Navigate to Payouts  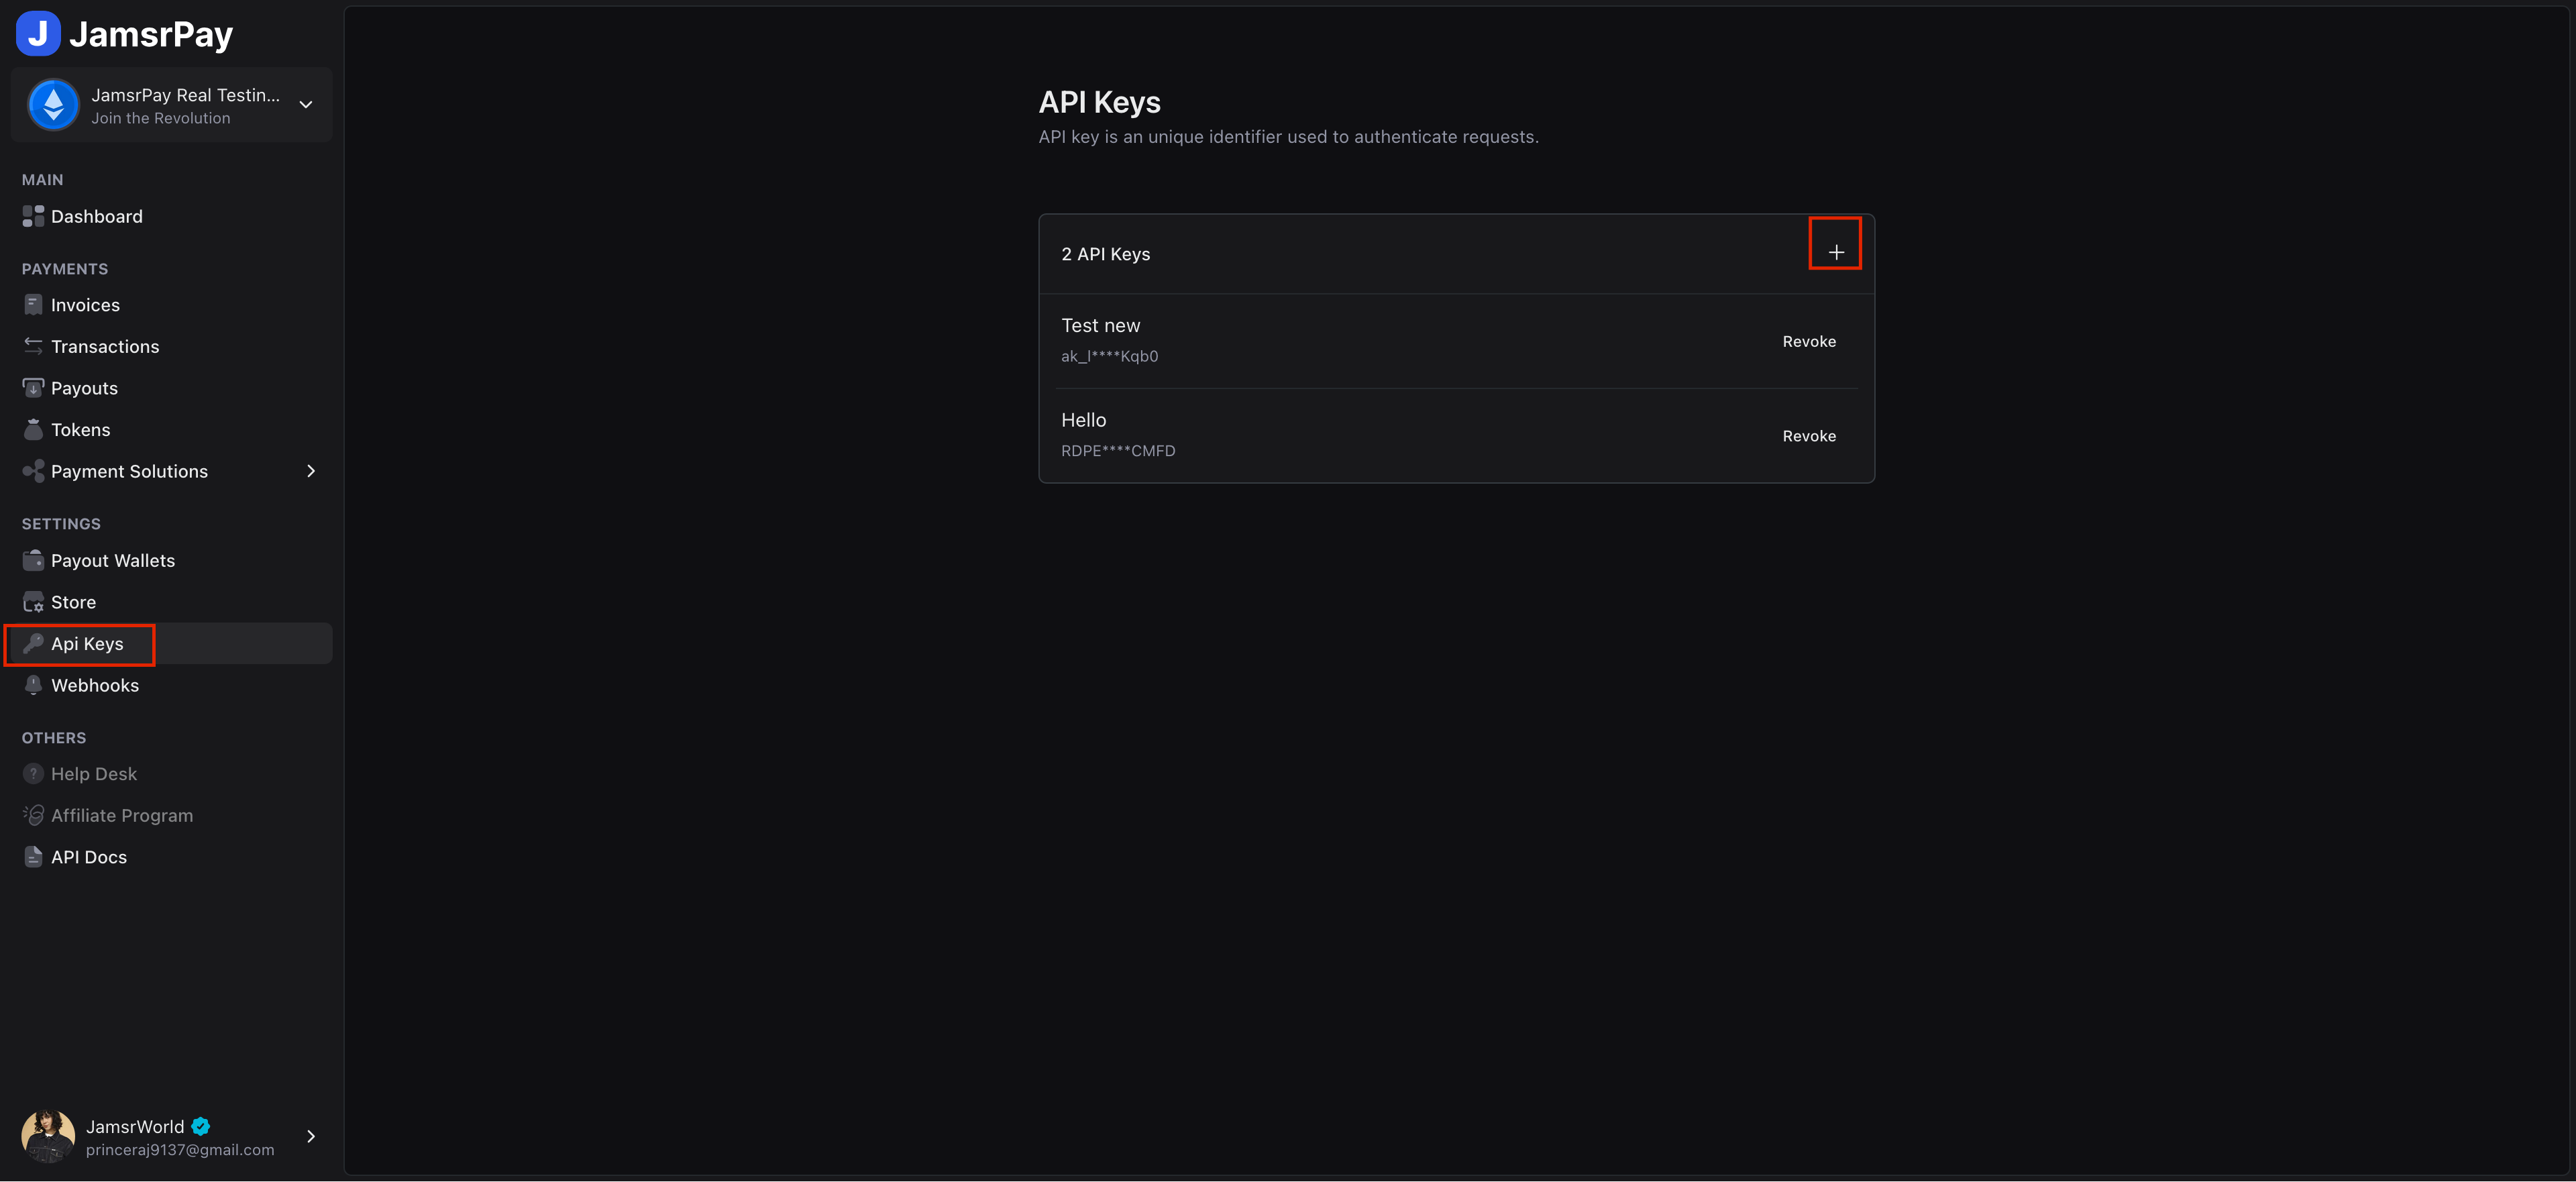[171, 388]
